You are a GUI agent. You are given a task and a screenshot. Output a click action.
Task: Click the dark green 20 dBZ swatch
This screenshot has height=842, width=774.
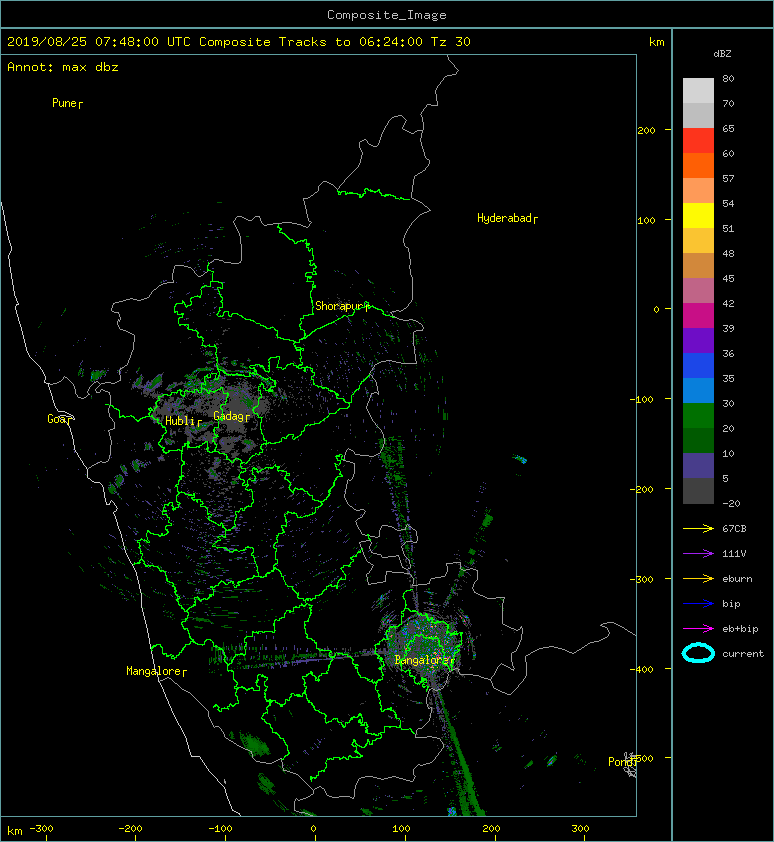coord(698,440)
